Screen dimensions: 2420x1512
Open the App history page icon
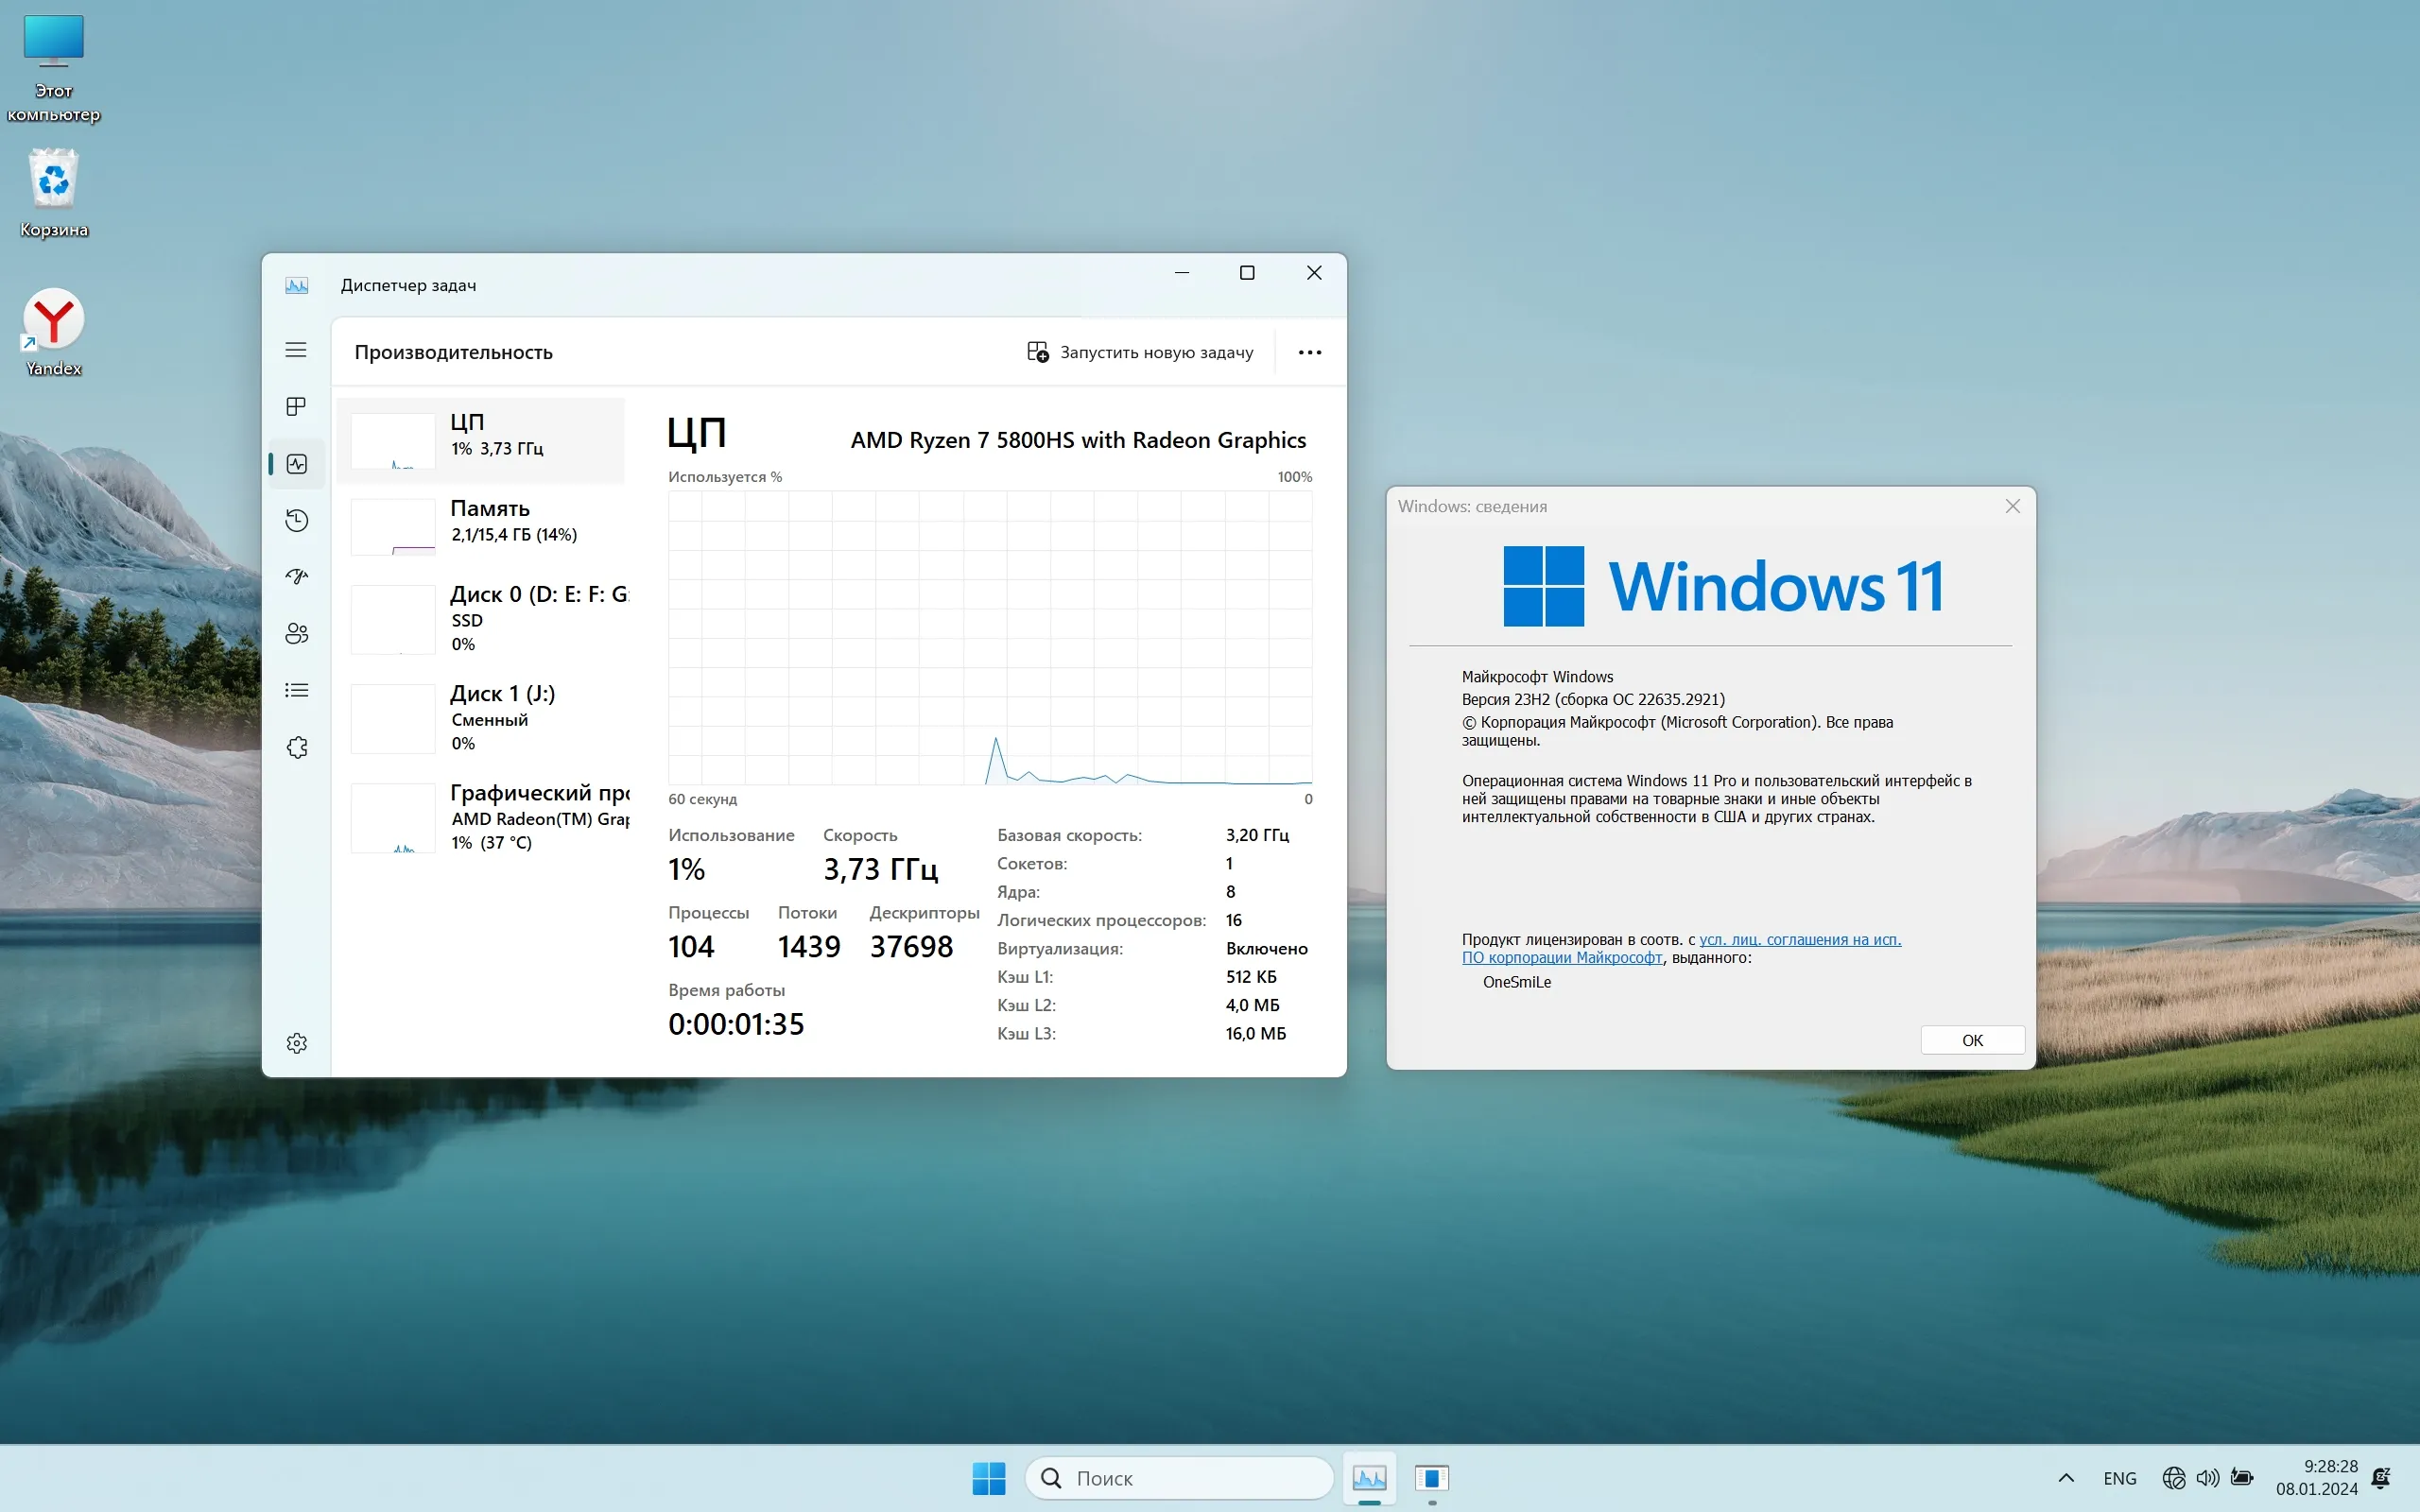click(296, 520)
